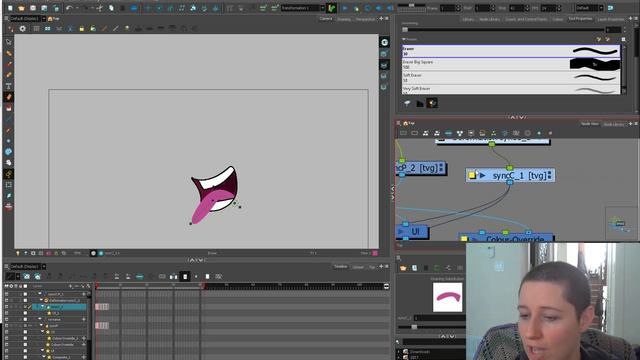The width and height of the screenshot is (640, 360).
Task: Collapse the eraser presets section triangle
Action: 404,40
